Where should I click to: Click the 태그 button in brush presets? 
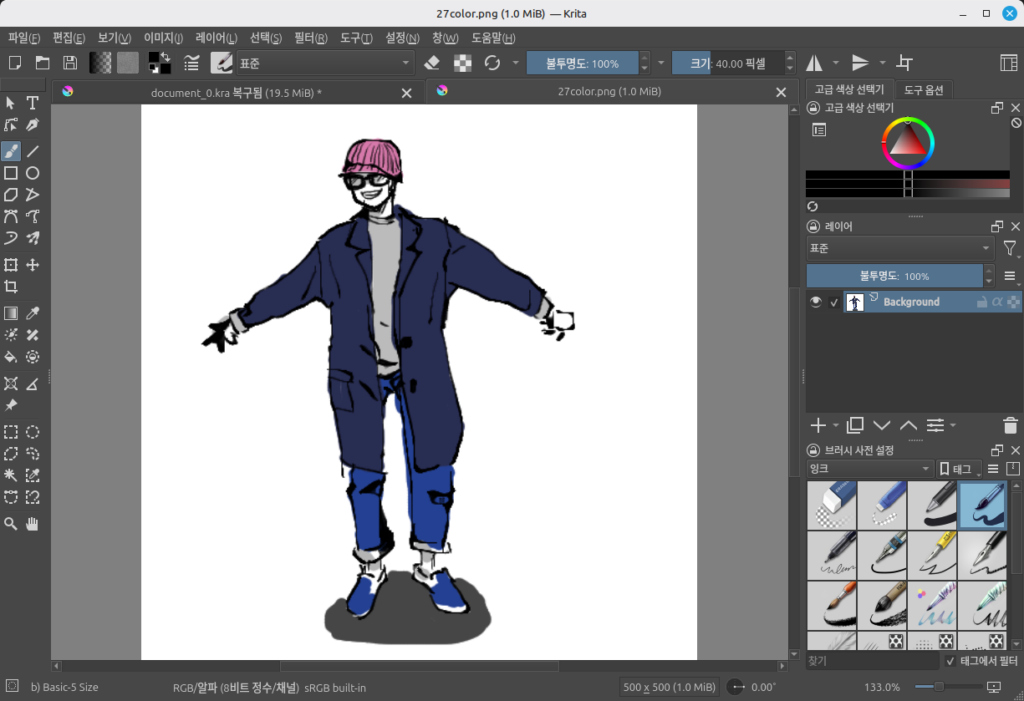point(957,469)
